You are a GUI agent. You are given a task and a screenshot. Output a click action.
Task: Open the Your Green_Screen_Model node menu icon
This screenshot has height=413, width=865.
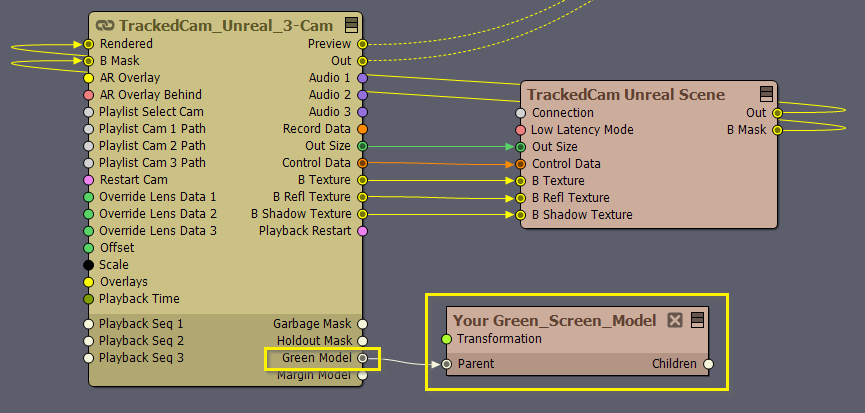pyautogui.click(x=695, y=320)
